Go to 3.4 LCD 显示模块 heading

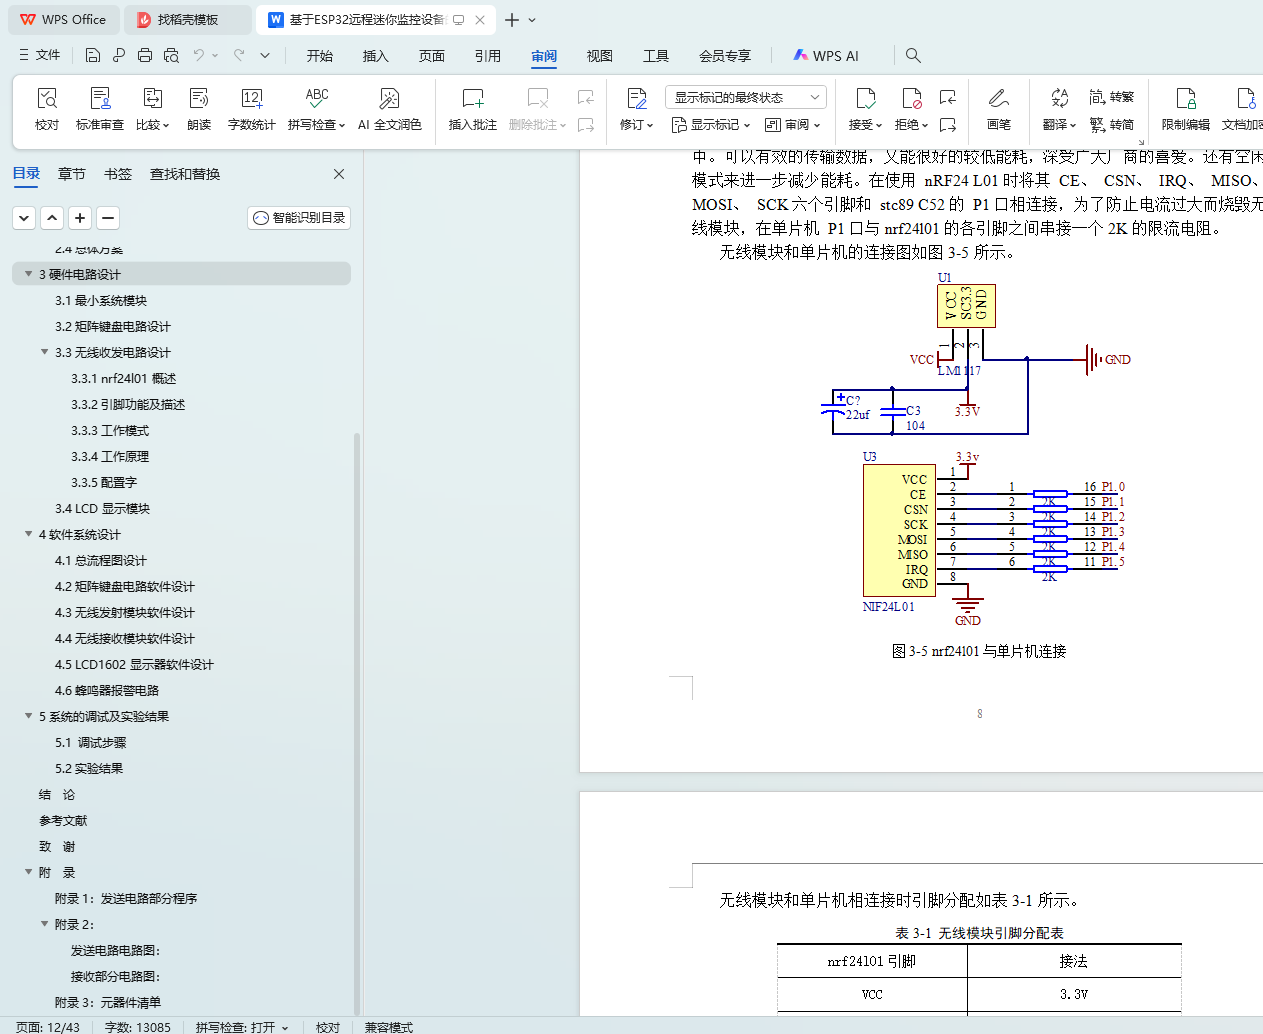click(102, 508)
